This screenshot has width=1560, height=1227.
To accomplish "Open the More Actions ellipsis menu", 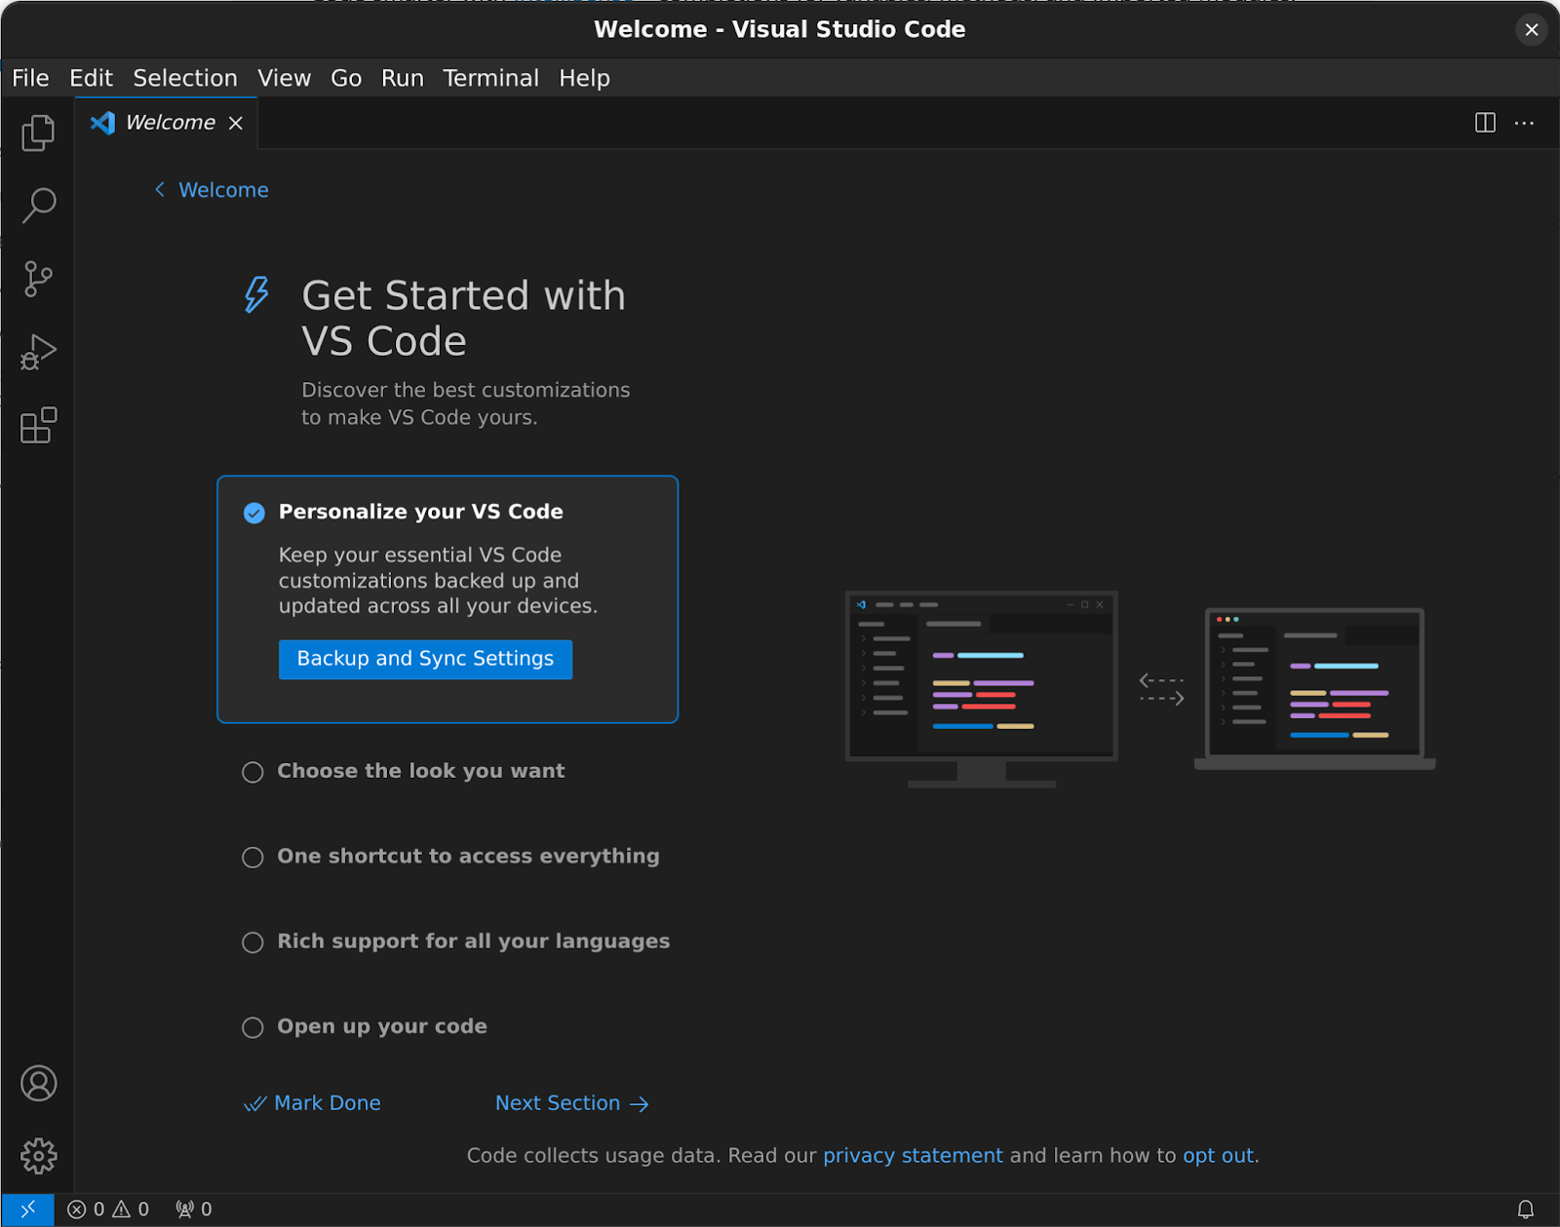I will (1524, 122).
